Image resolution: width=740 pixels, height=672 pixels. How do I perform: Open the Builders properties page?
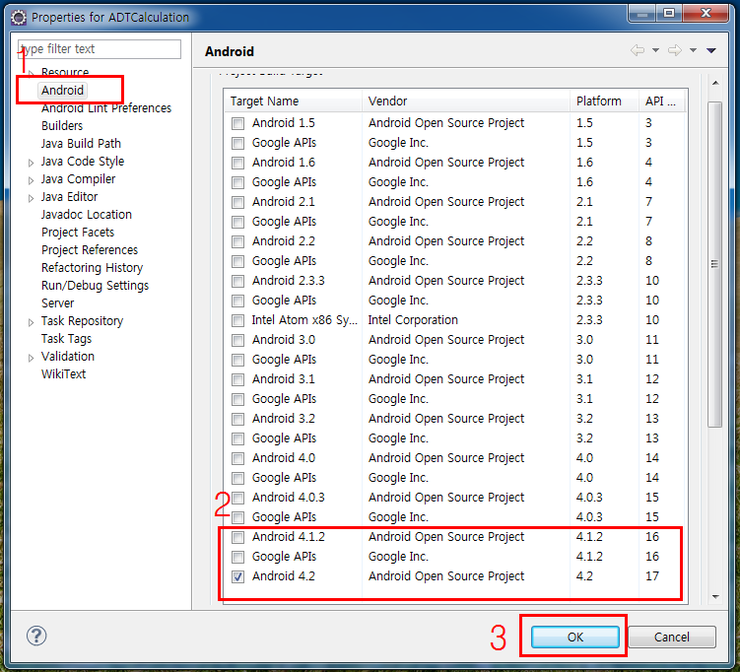coord(62,126)
